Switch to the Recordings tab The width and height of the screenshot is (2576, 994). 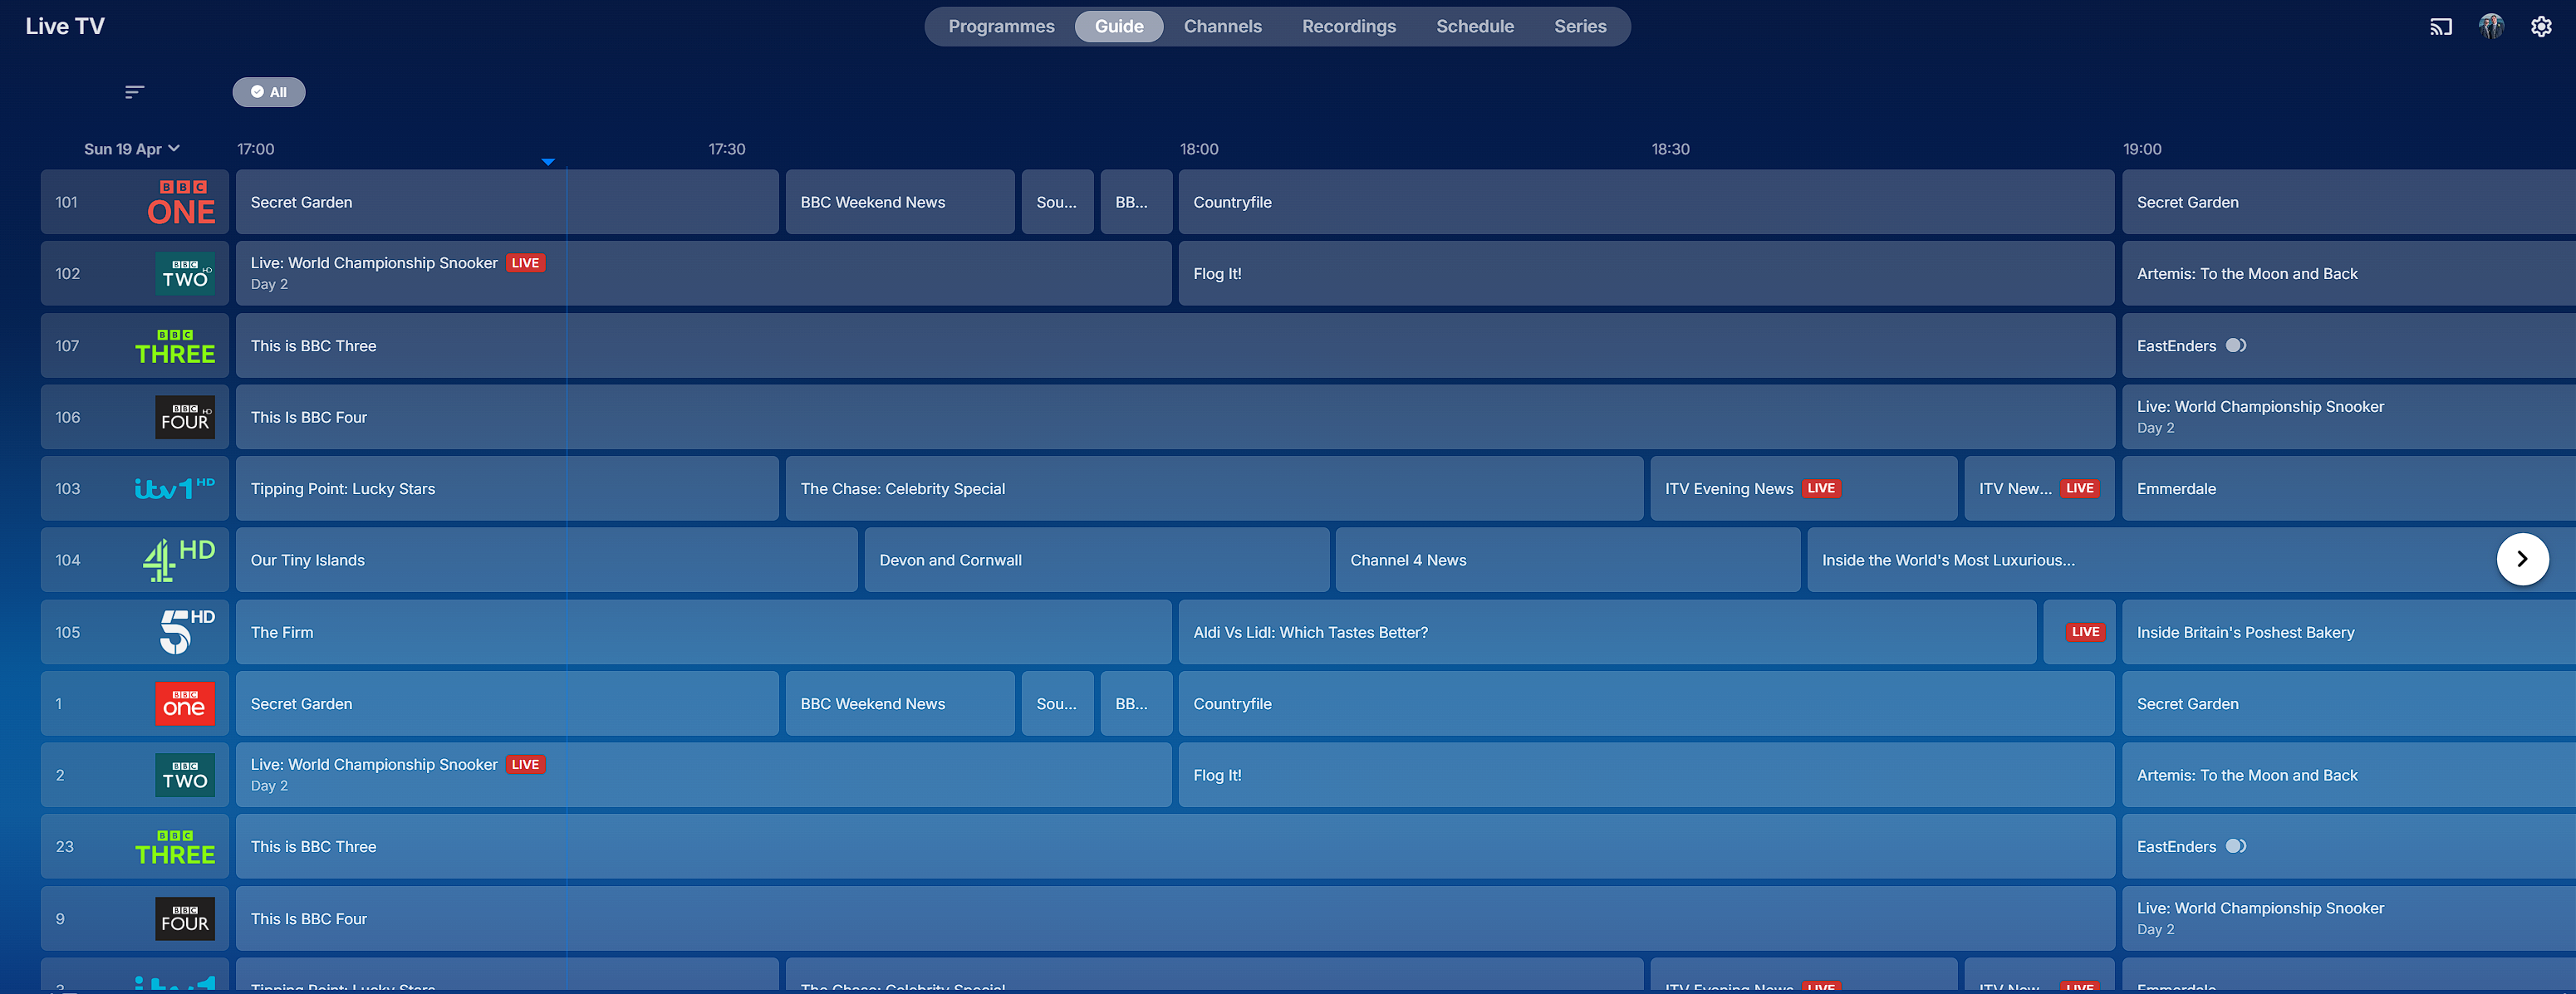[x=1348, y=27]
